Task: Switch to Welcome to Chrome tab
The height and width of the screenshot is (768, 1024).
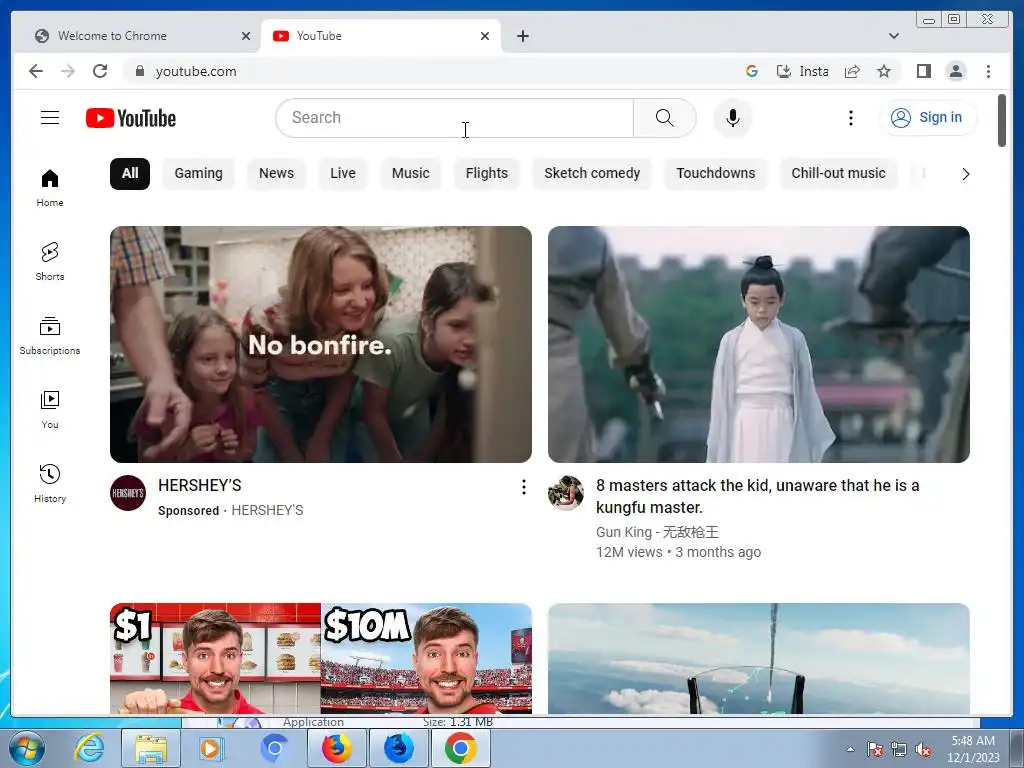Action: pyautogui.click(x=134, y=36)
